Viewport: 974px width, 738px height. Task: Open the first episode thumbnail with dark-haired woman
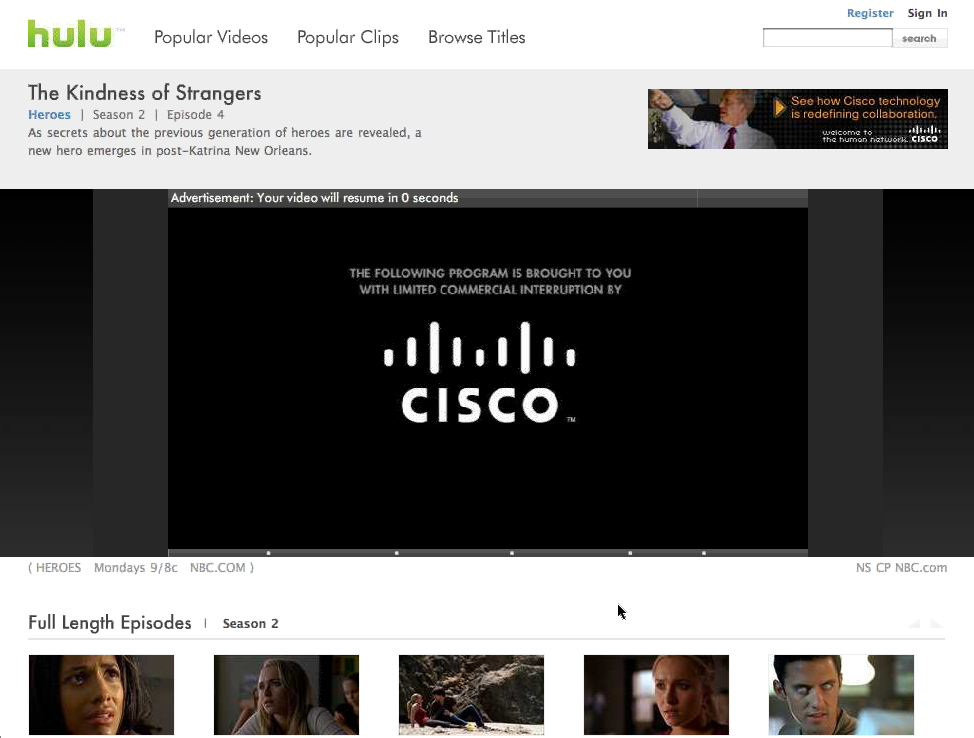click(x=101, y=695)
